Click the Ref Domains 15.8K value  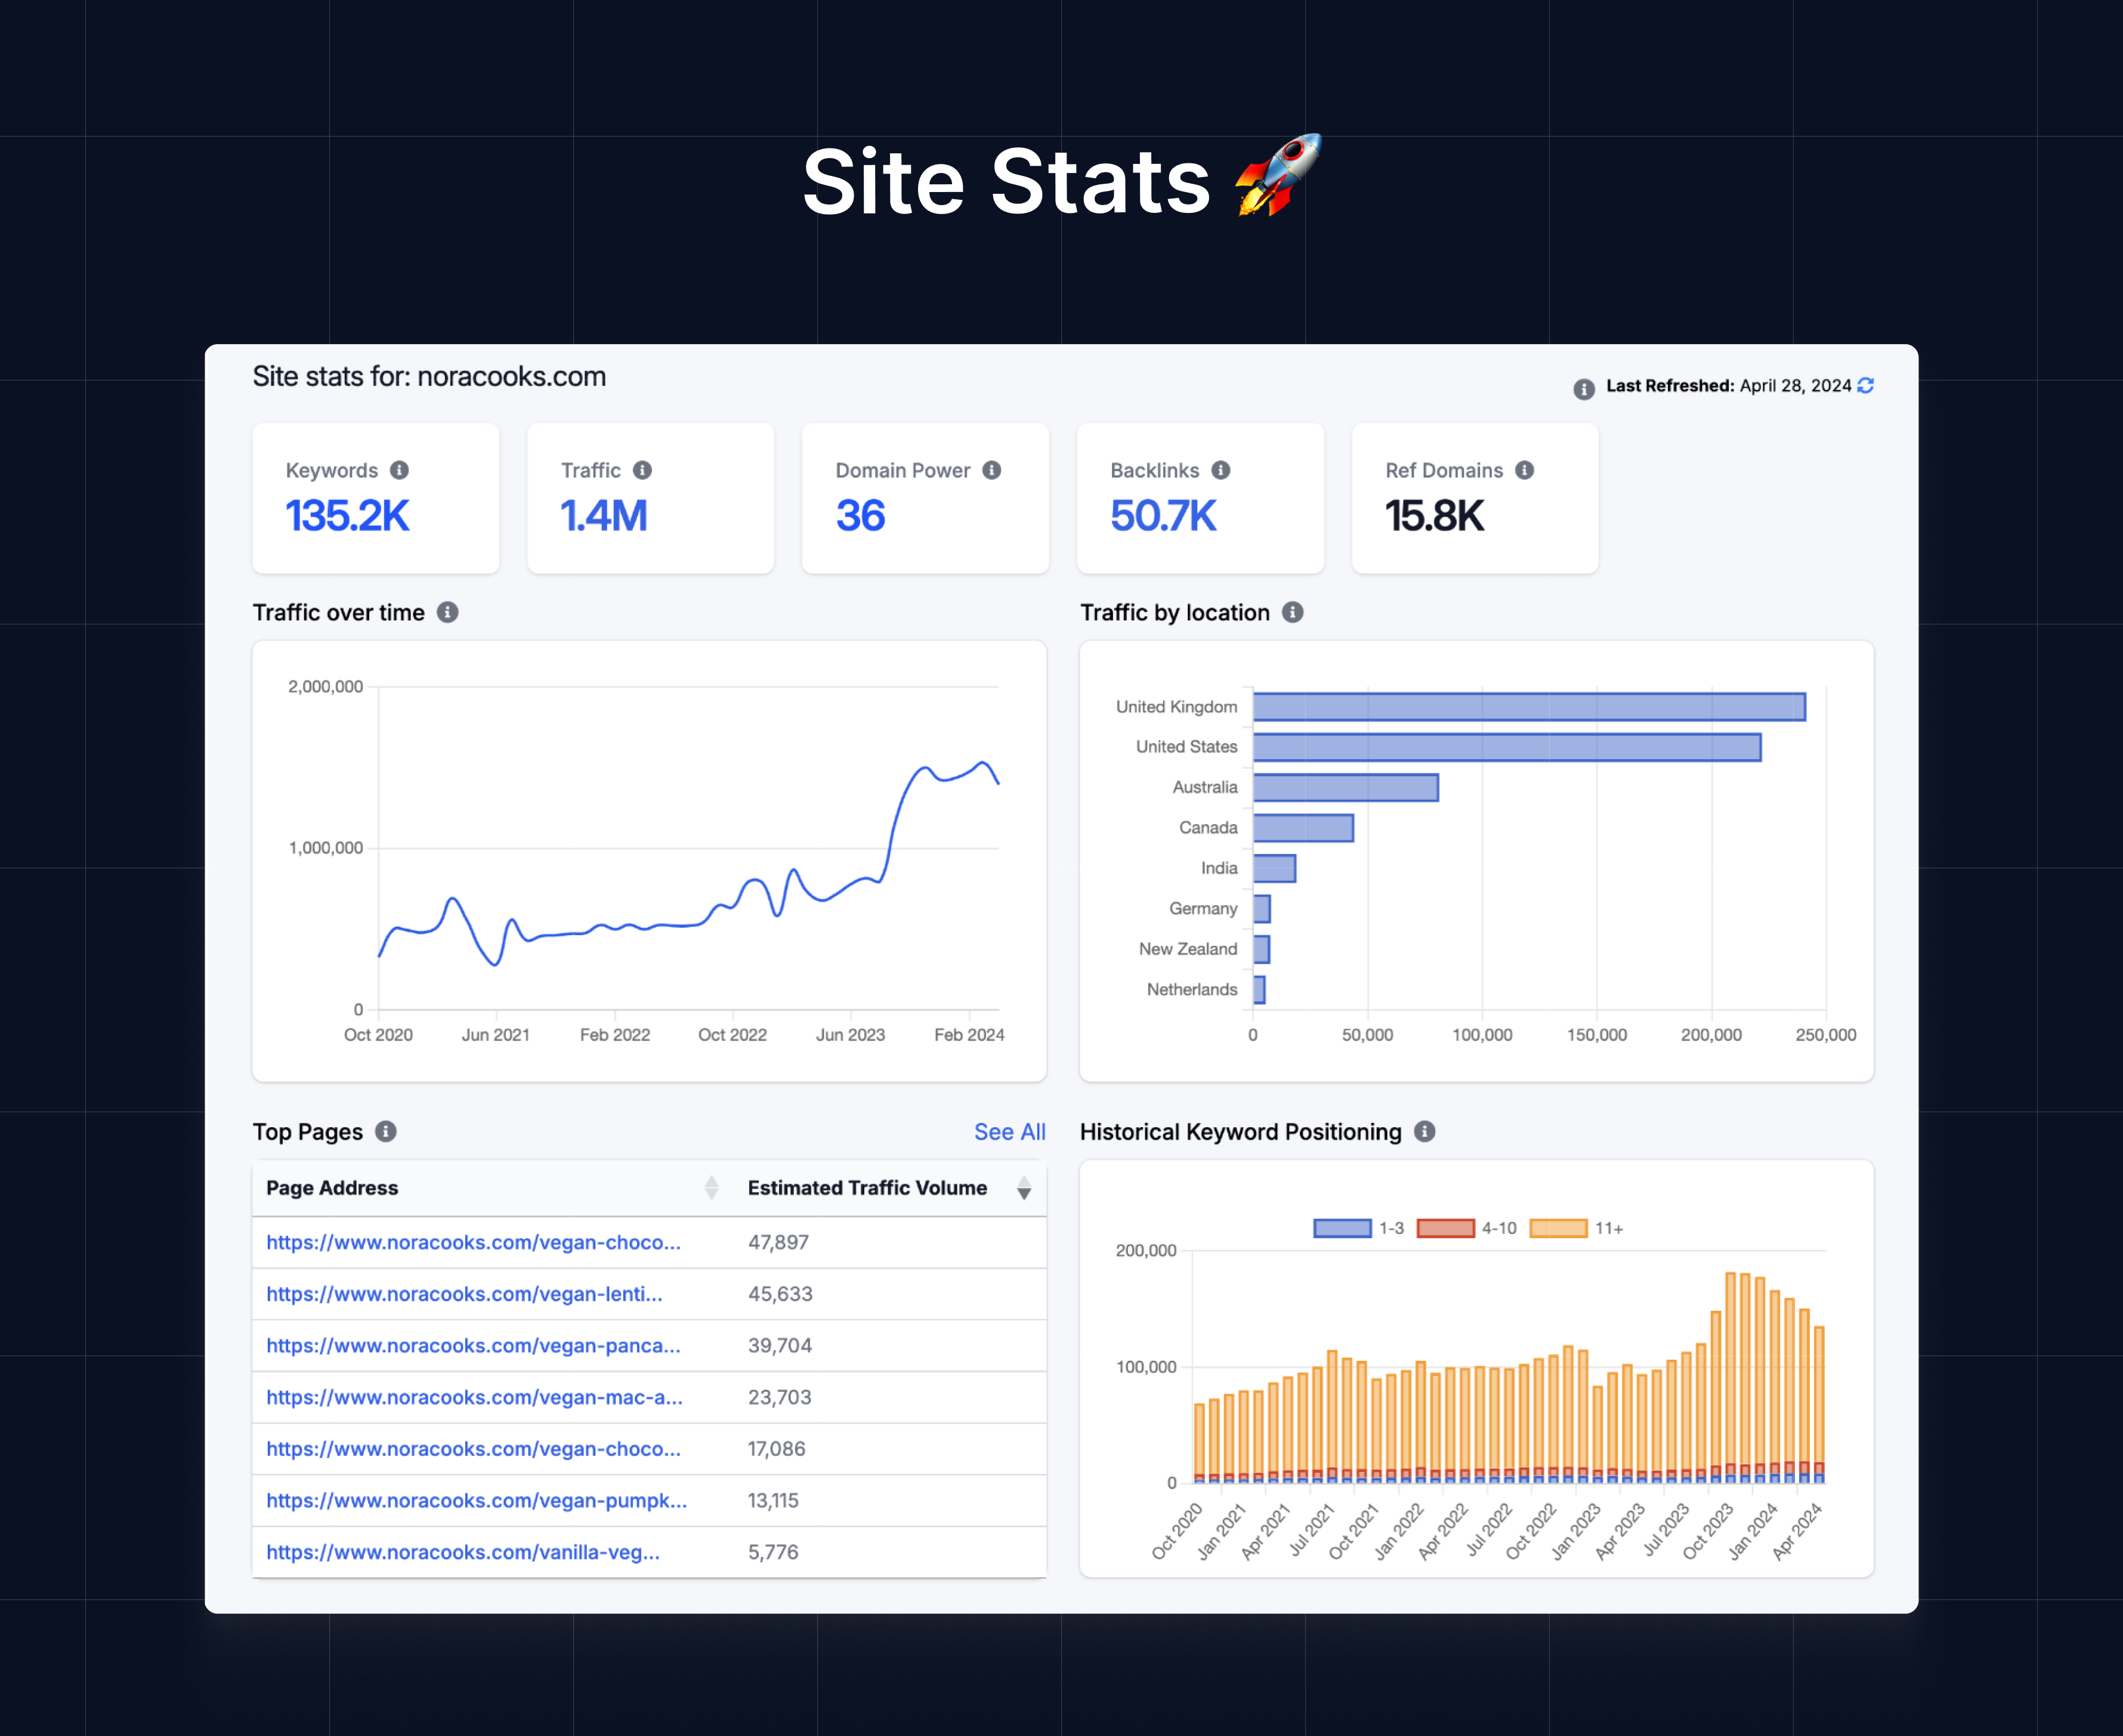pyautogui.click(x=1435, y=516)
